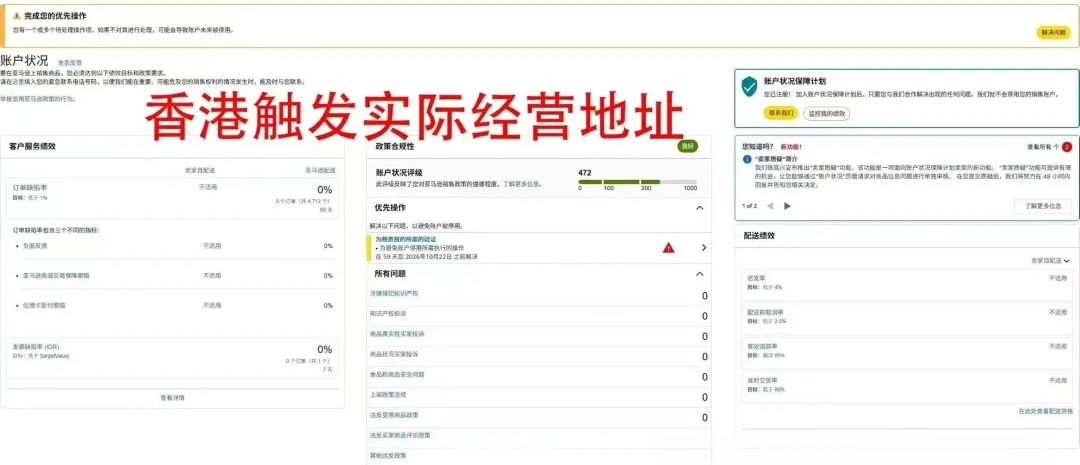Screen dimensions: 1080x465
Task: Click the blue info icon beside 卖家质疑 简介
Action: point(747,159)
